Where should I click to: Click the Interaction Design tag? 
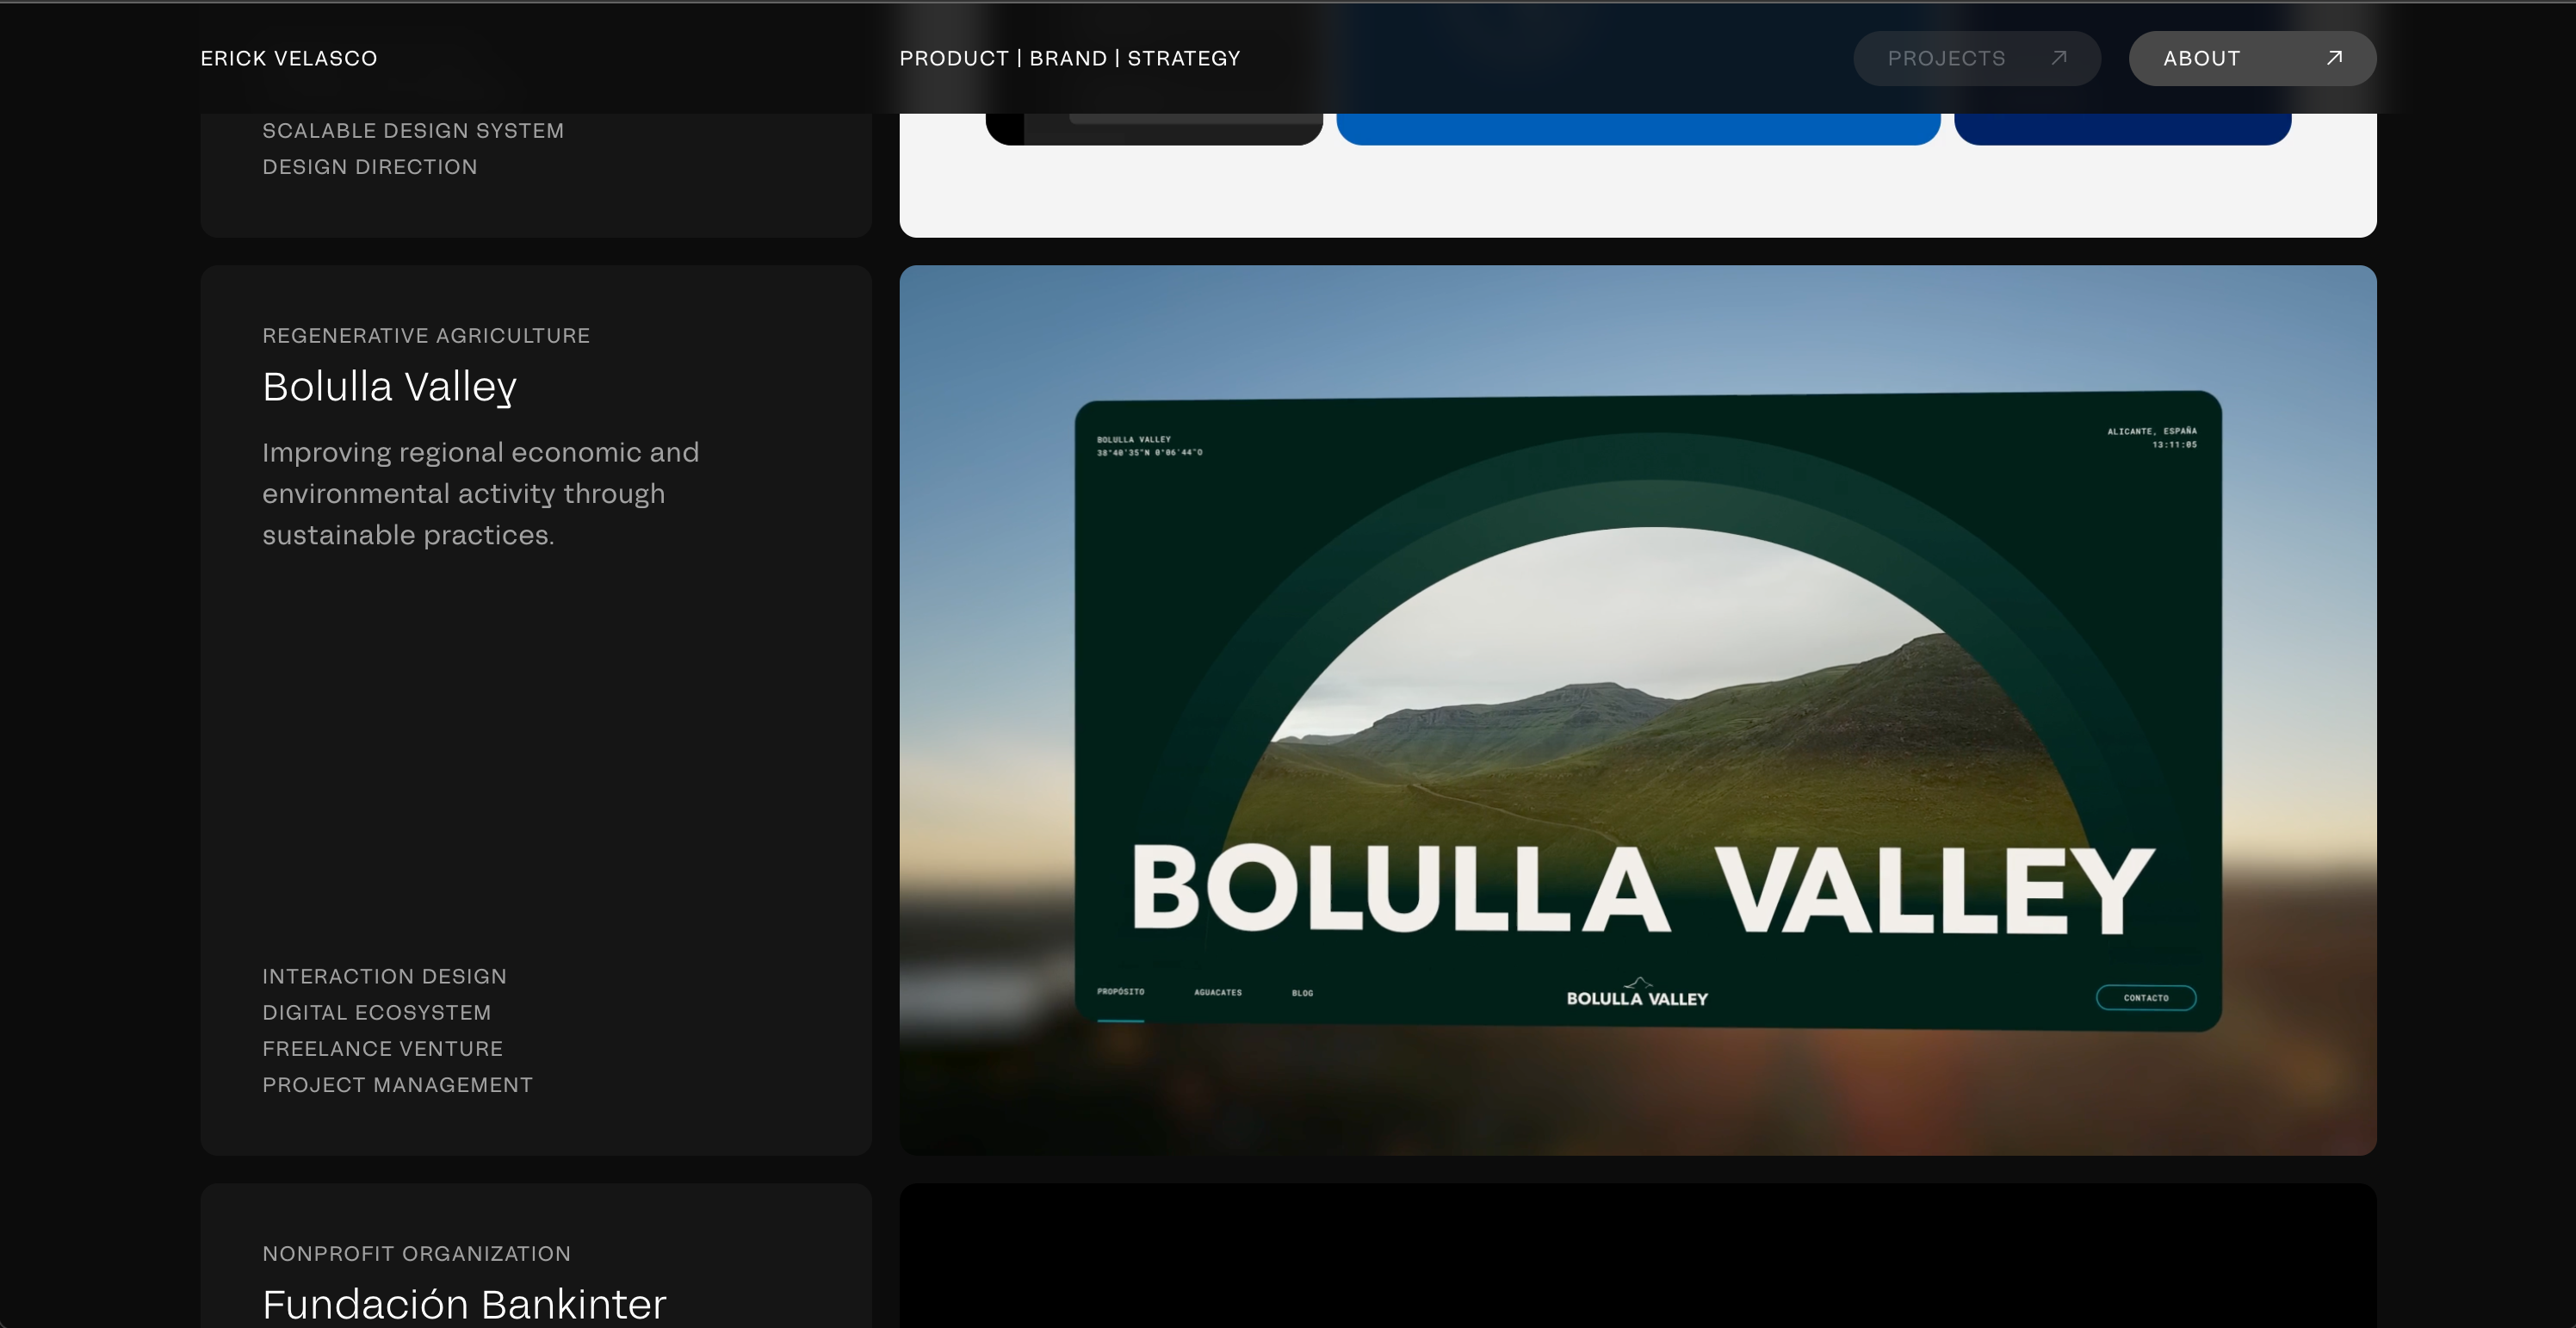coord(384,976)
